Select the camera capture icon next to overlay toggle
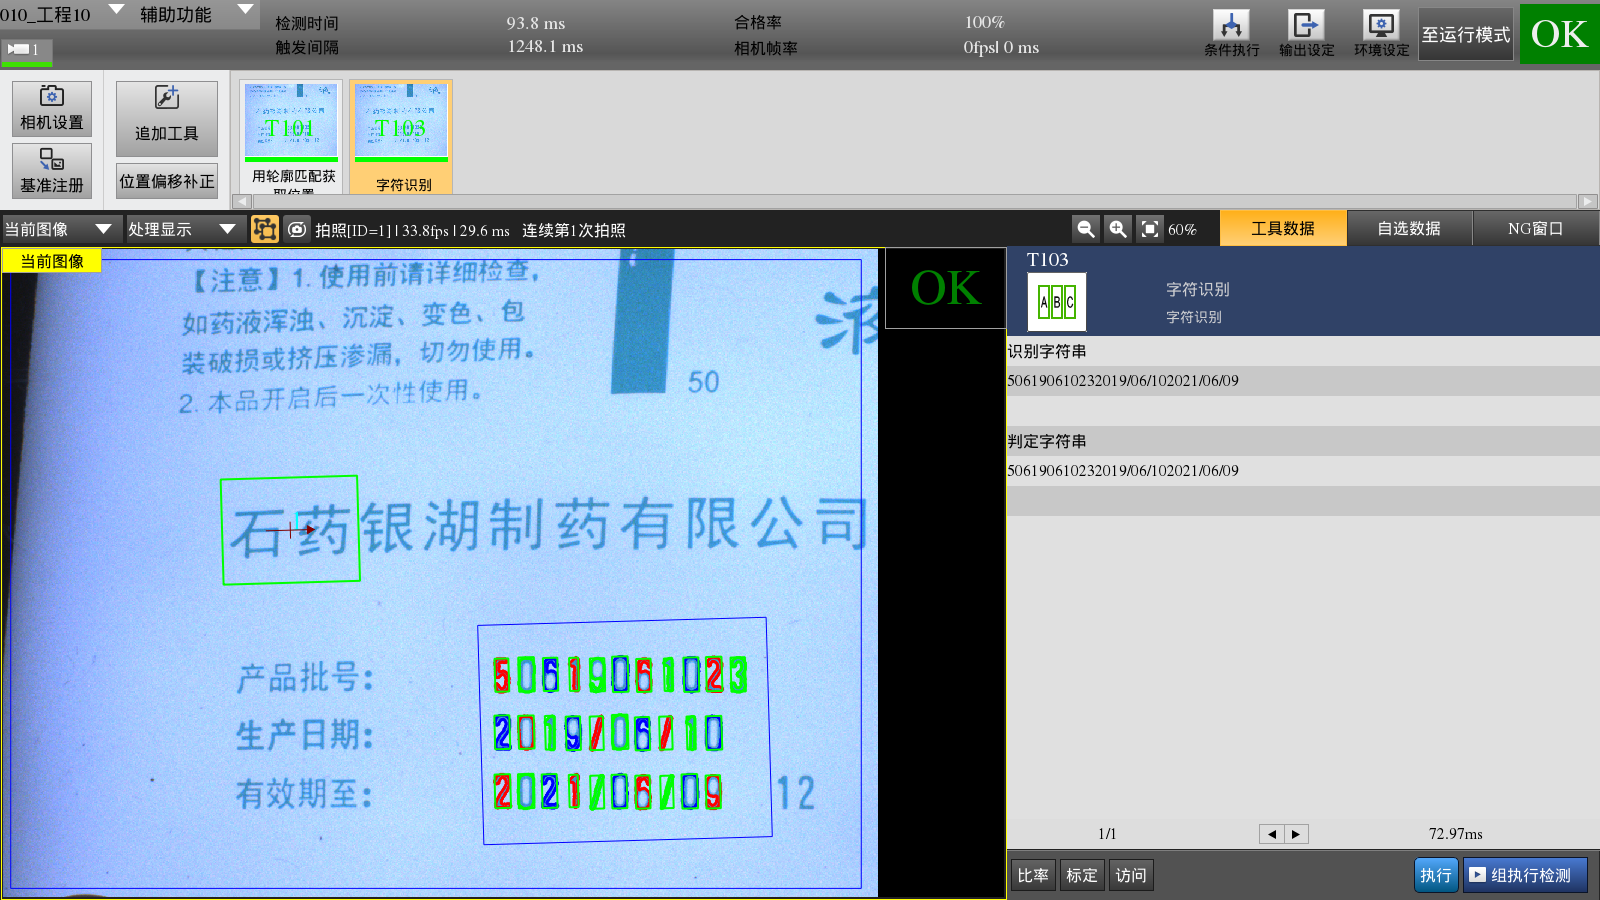 click(x=296, y=228)
